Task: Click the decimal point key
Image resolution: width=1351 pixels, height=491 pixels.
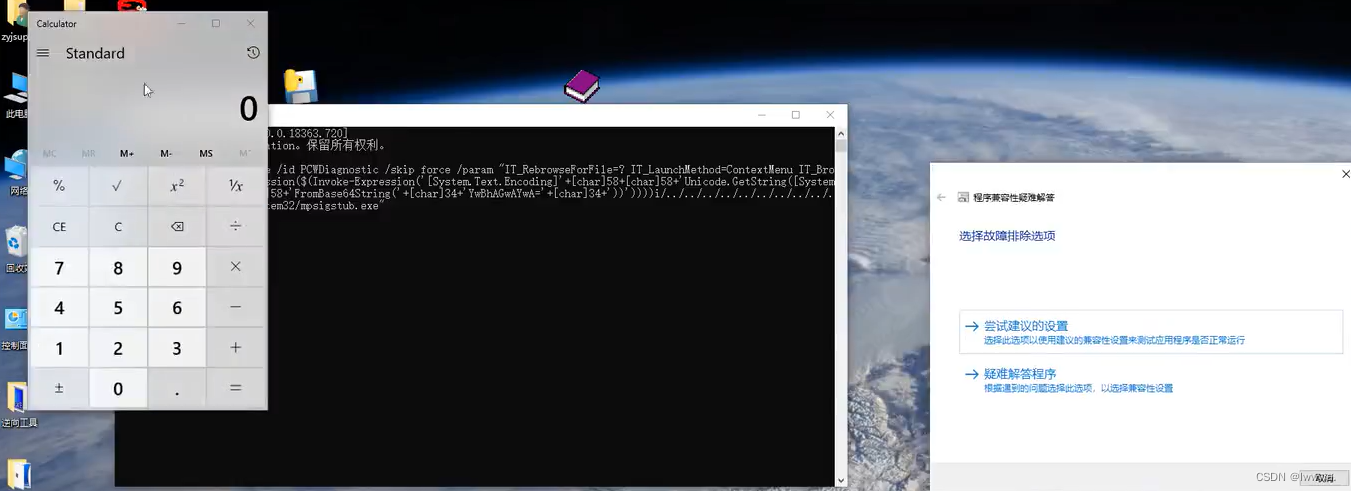Action: click(177, 388)
